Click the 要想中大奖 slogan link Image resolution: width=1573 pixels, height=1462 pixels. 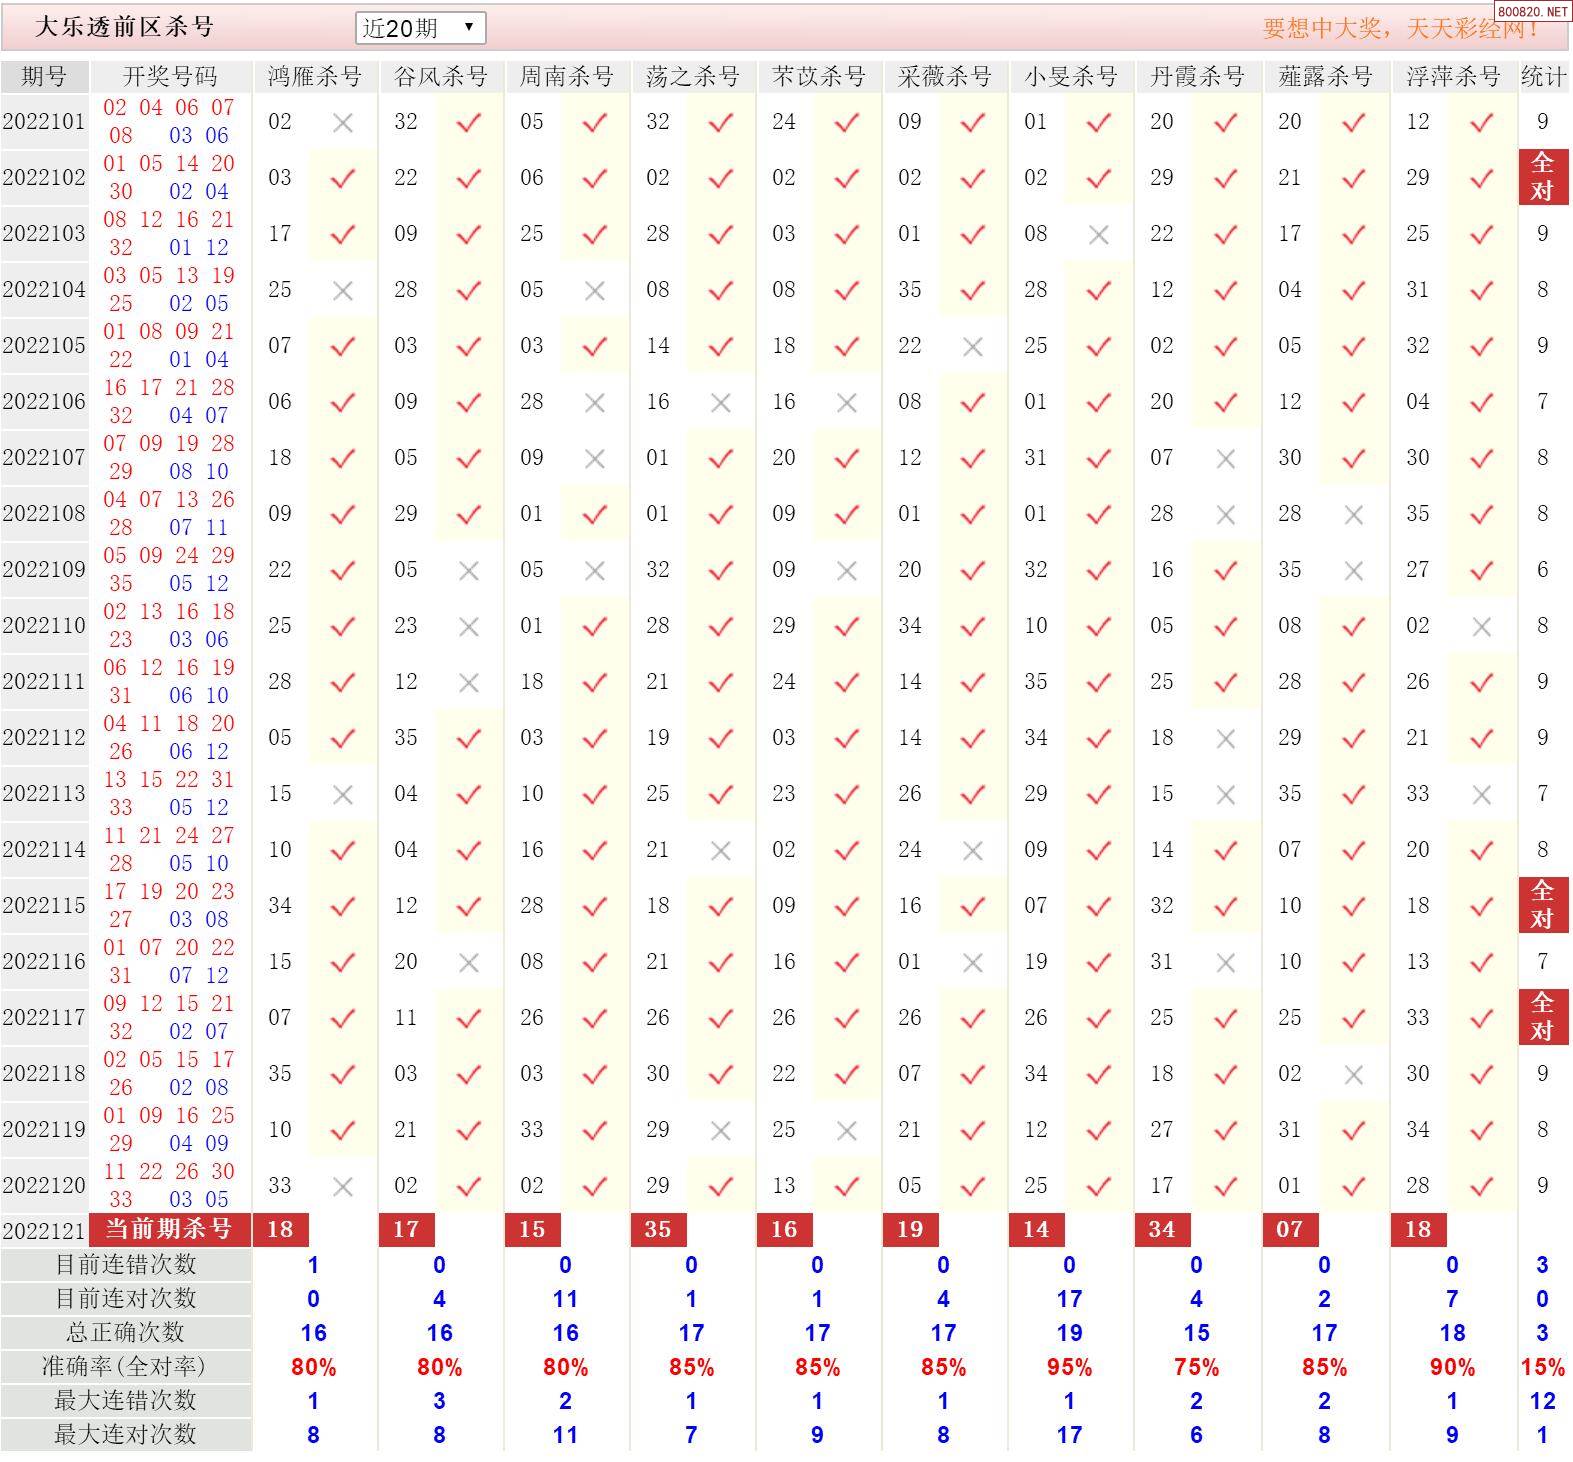1400,28
